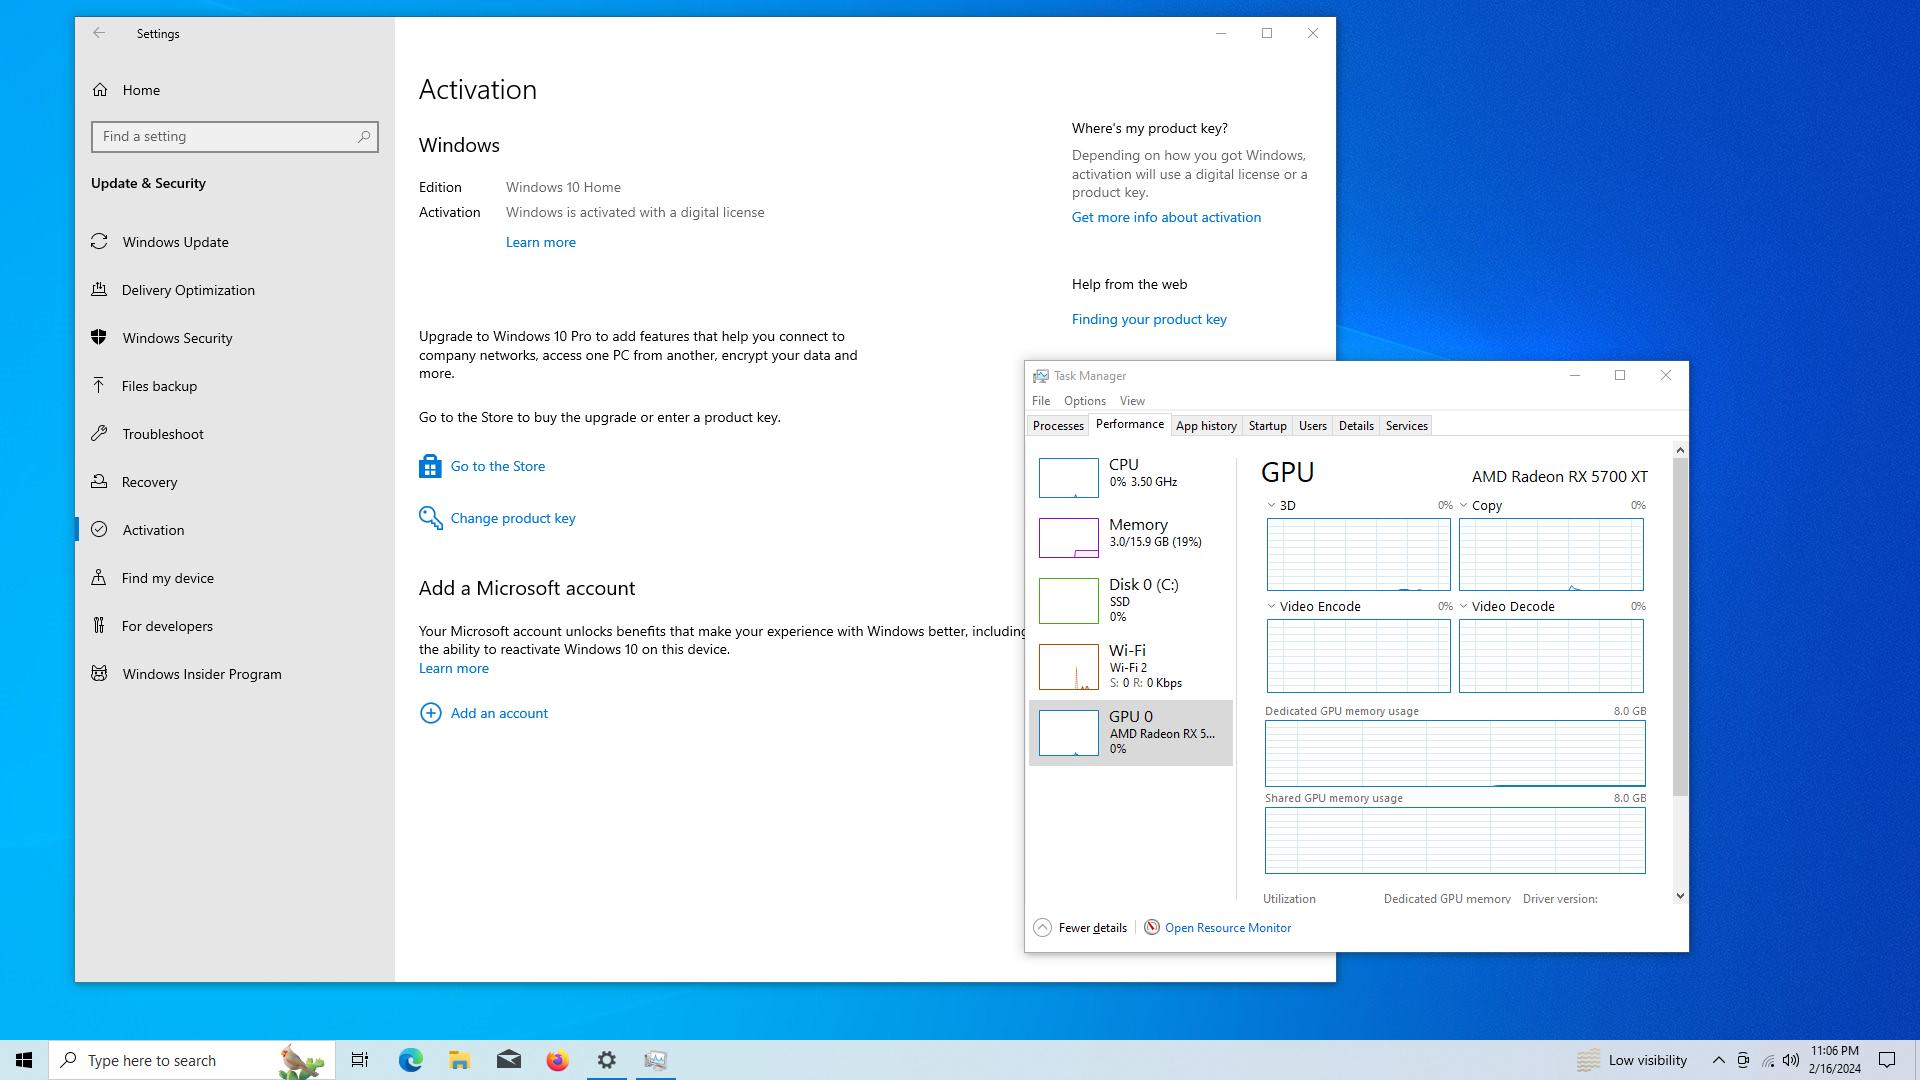
Task: Click the Task View taskbar icon
Action: tap(360, 1060)
